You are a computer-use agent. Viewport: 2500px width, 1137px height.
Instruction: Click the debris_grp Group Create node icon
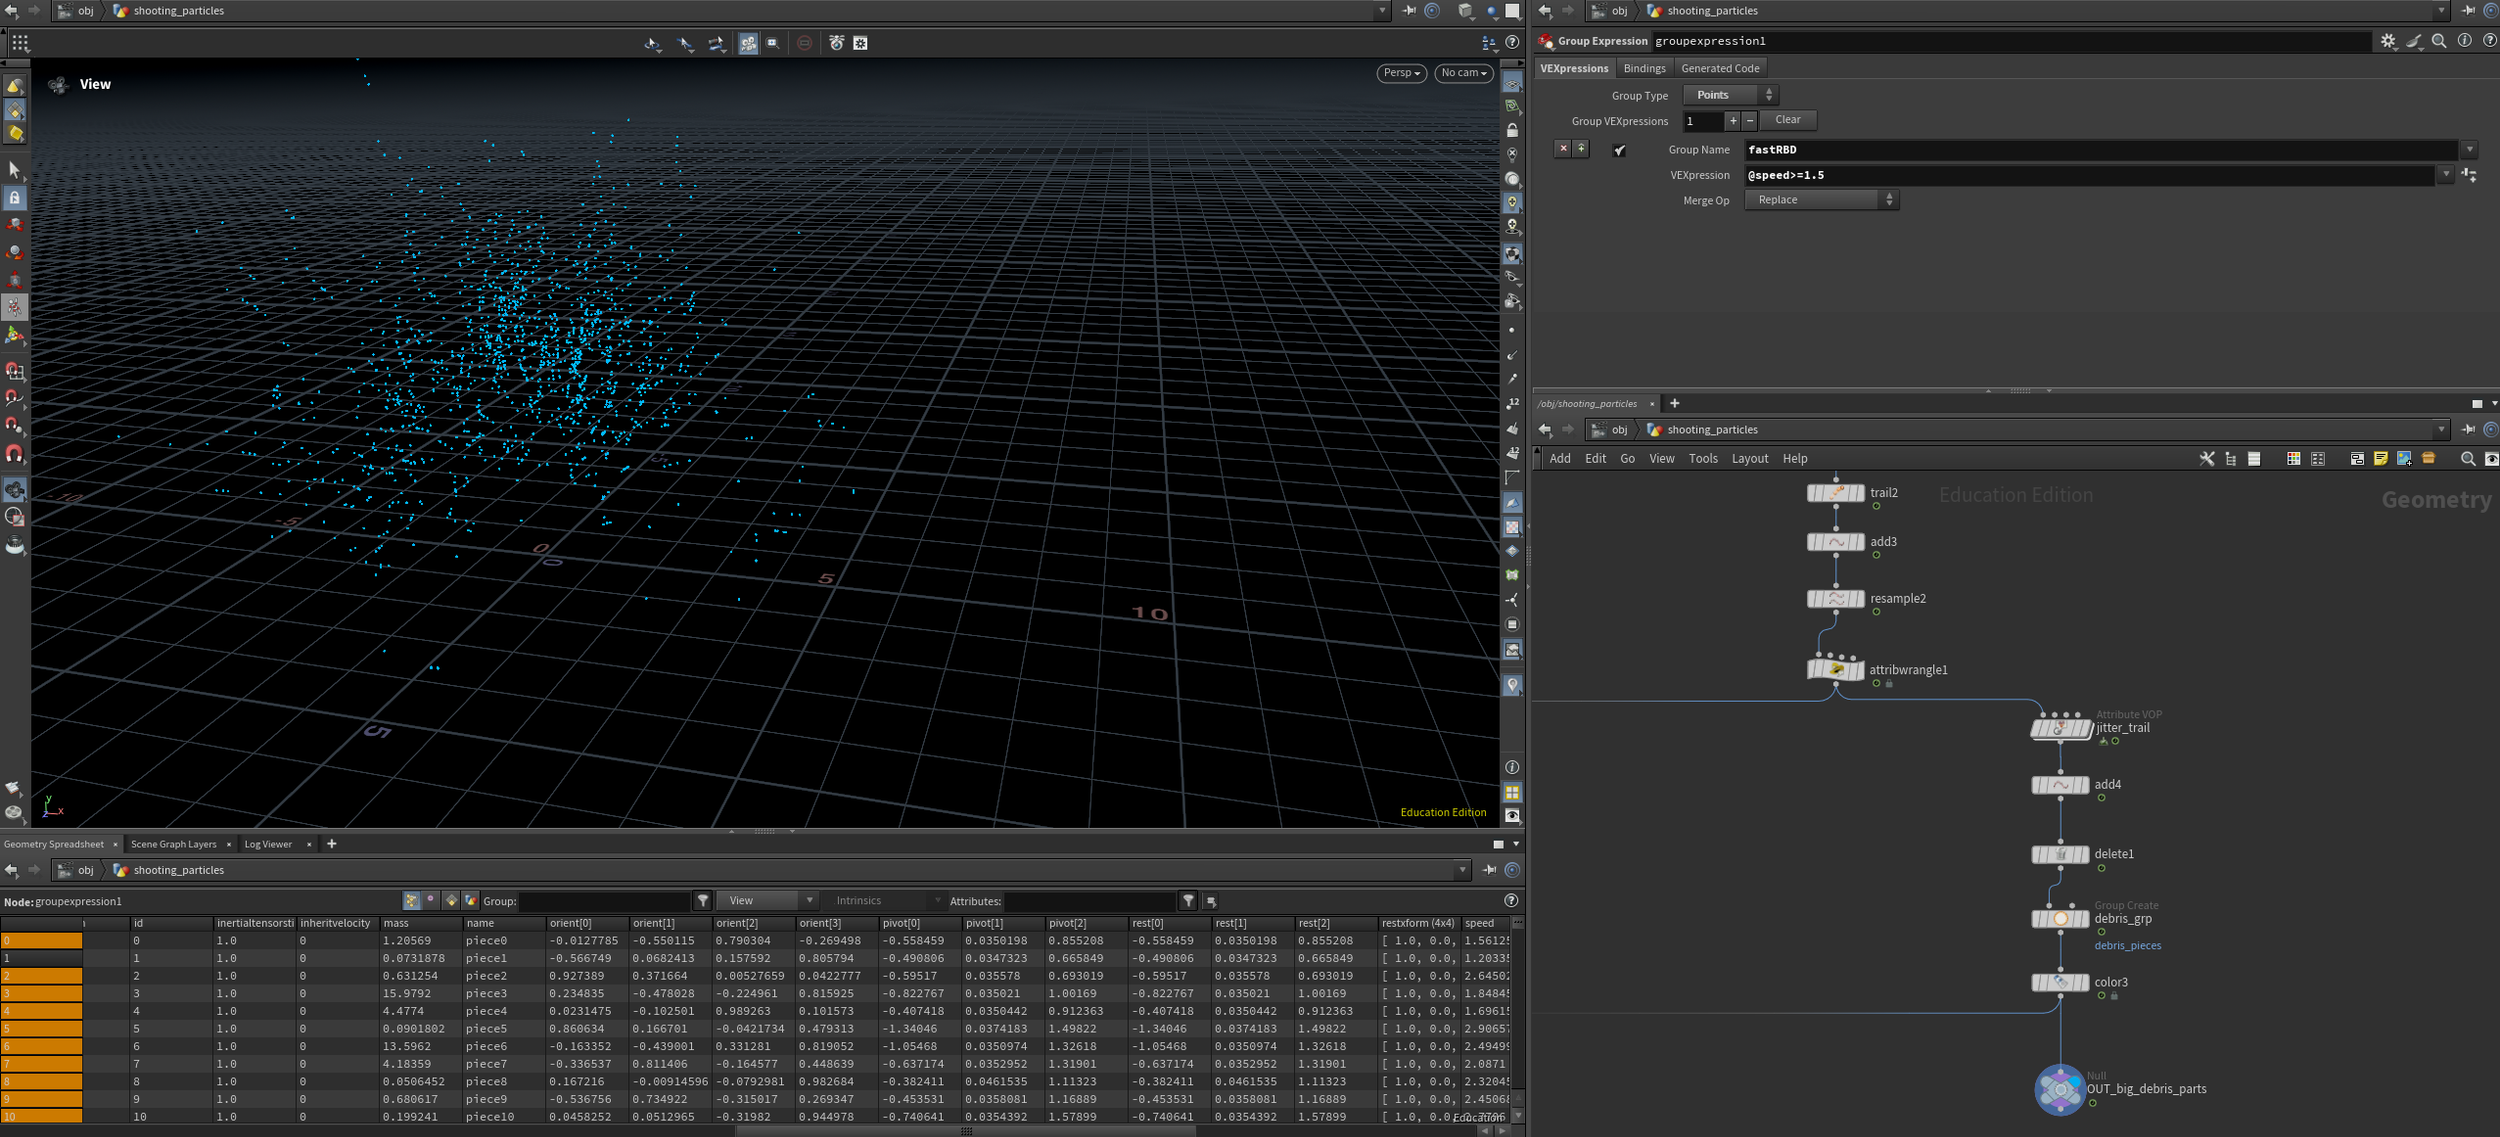point(2059,919)
